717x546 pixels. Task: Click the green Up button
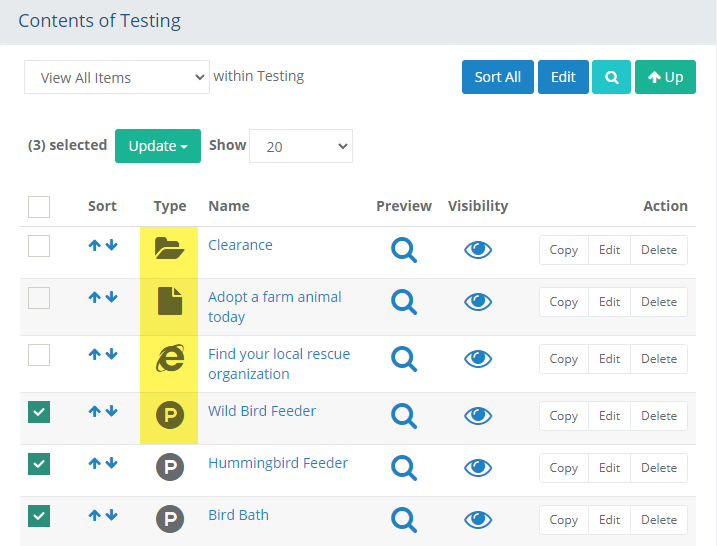[x=665, y=77]
